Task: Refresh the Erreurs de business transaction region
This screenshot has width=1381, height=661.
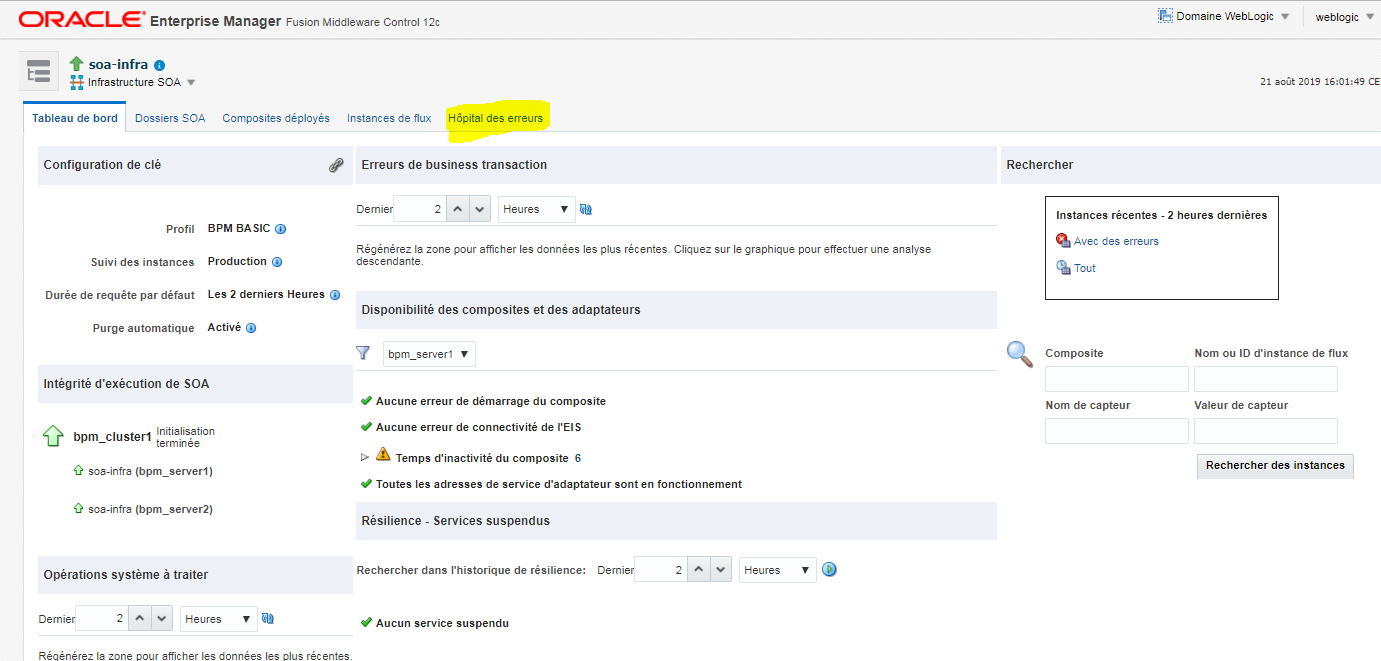Action: pyautogui.click(x=586, y=209)
